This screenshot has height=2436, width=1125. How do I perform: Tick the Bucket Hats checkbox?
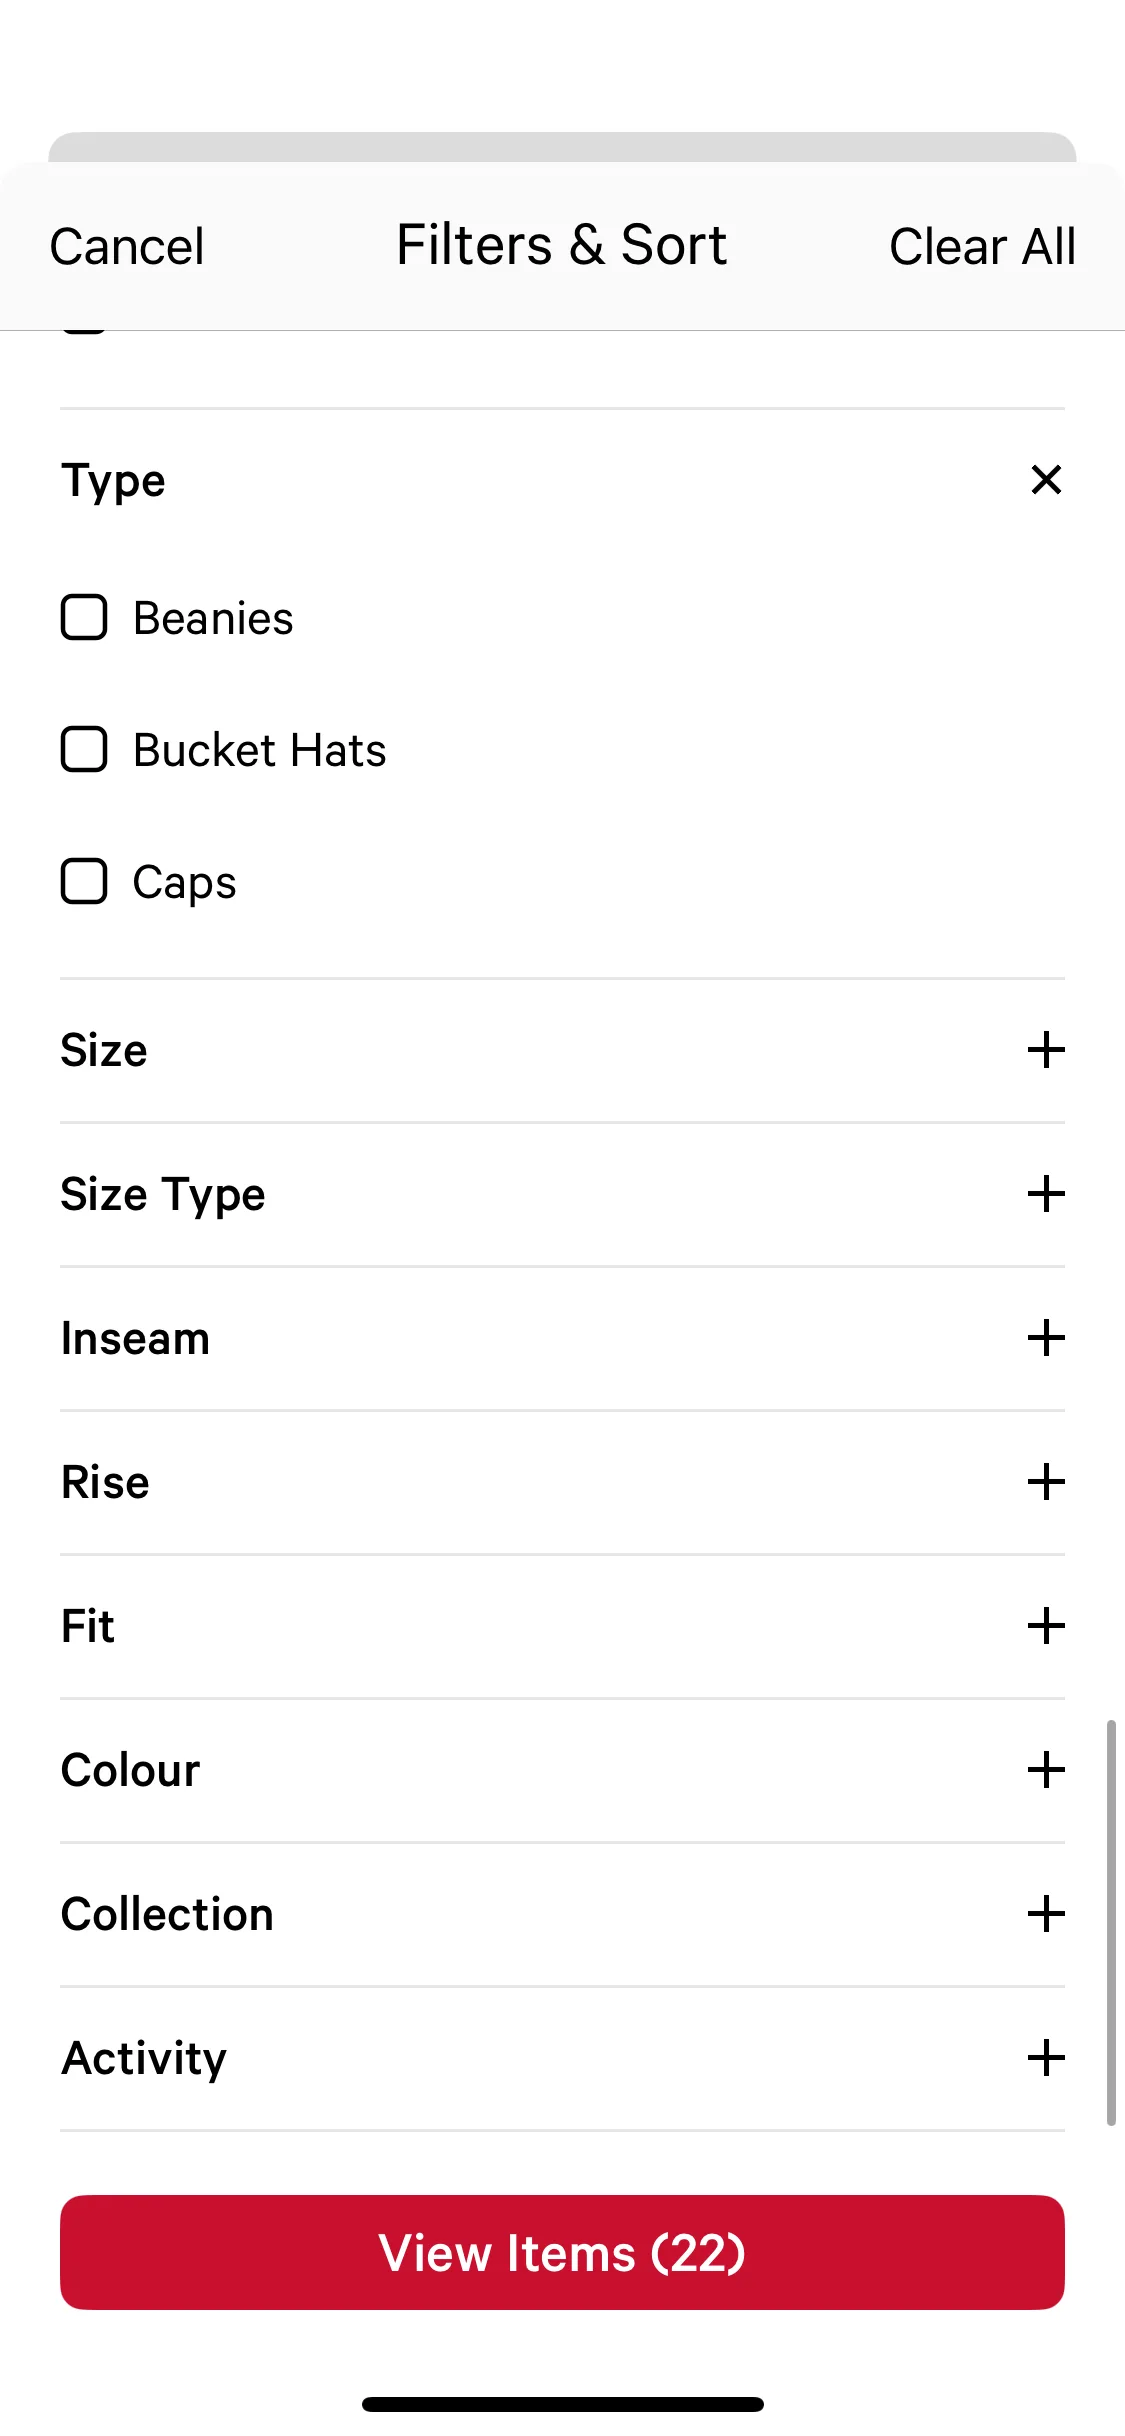84,749
